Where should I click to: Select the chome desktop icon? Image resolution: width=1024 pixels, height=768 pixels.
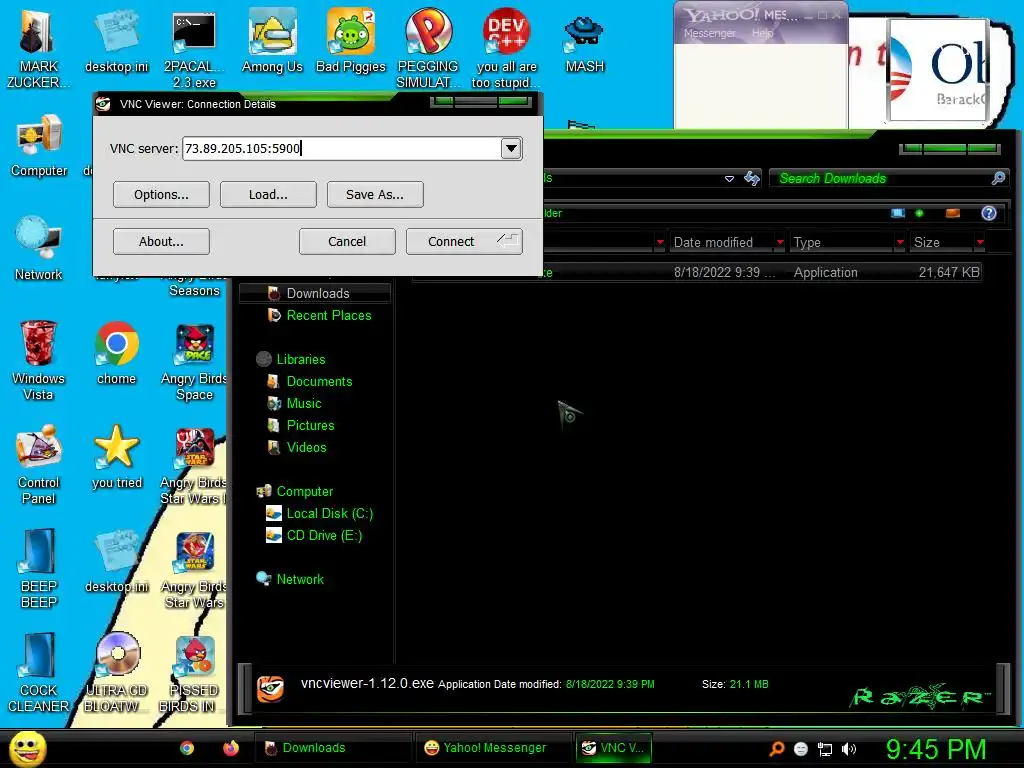(x=116, y=353)
